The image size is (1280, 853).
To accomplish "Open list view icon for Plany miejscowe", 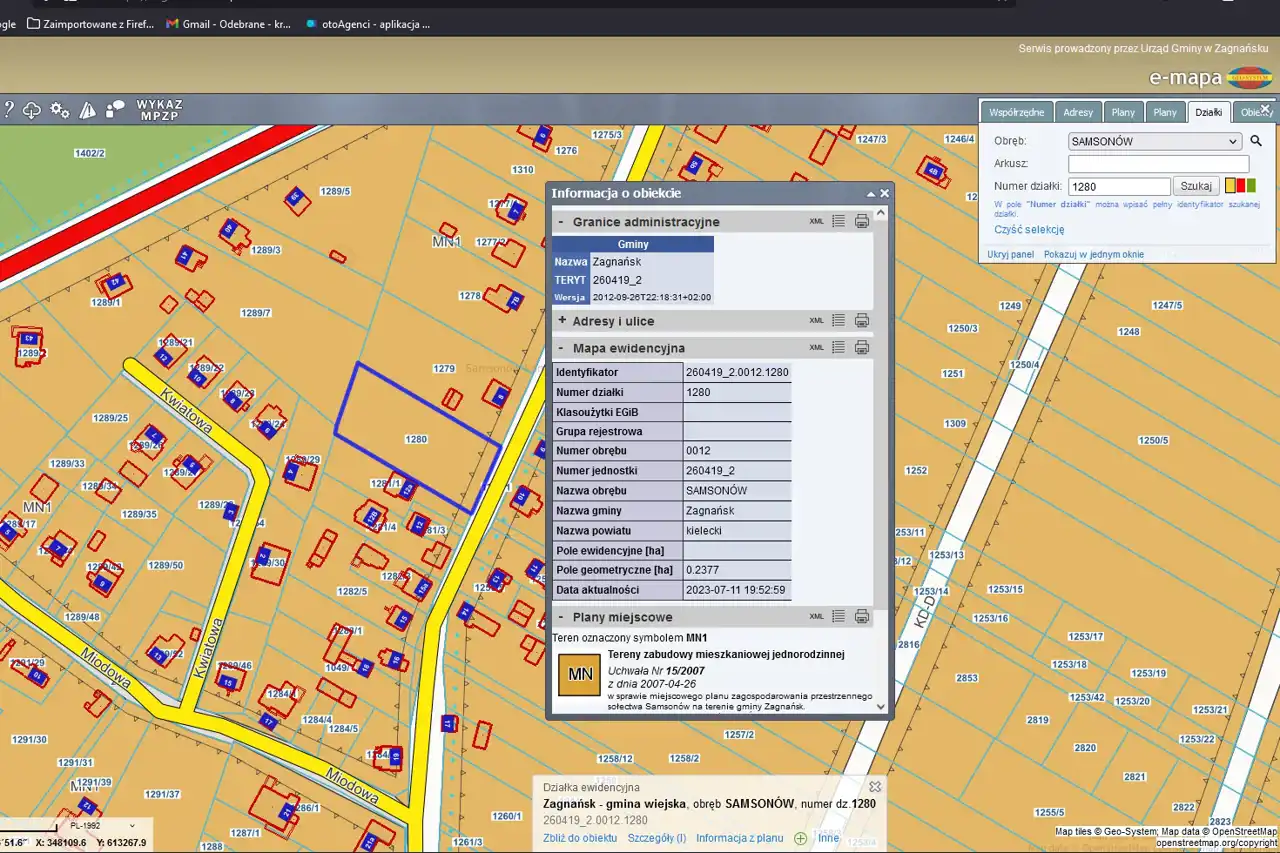I will 838,617.
